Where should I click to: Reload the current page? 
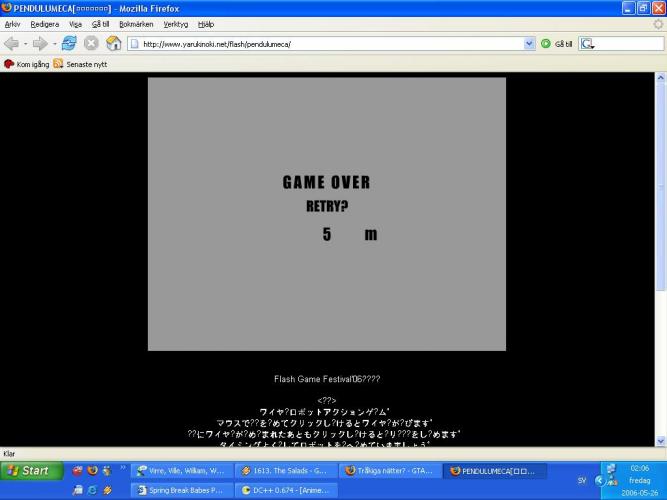coord(69,44)
